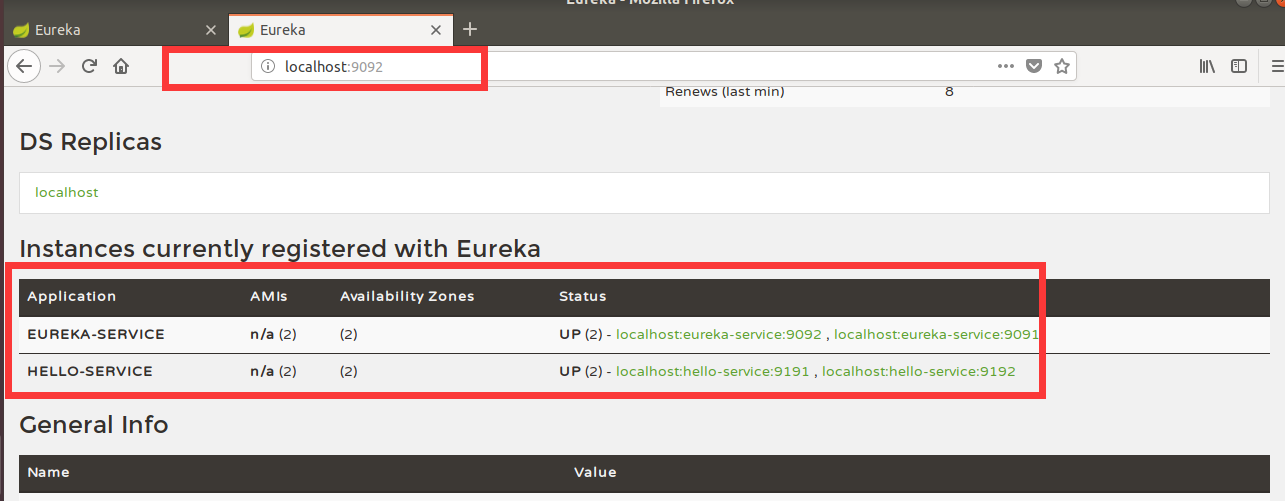Open localhost:eureka-service:9092 instance link

click(x=719, y=334)
